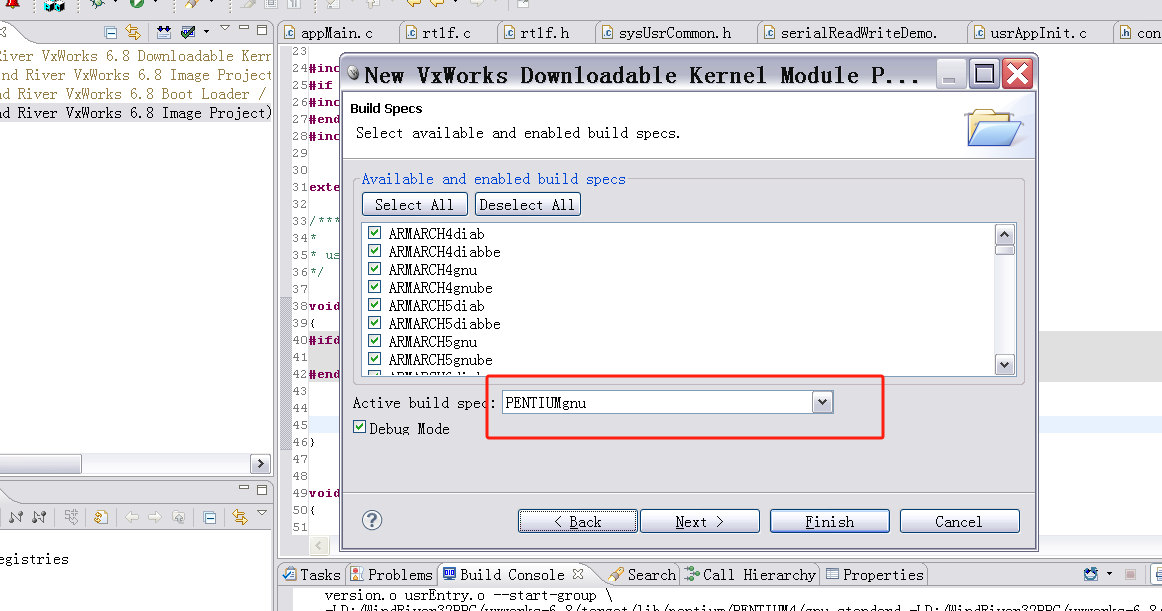Open help for the Build Specs wizard
This screenshot has height=611, width=1162.
(x=372, y=521)
